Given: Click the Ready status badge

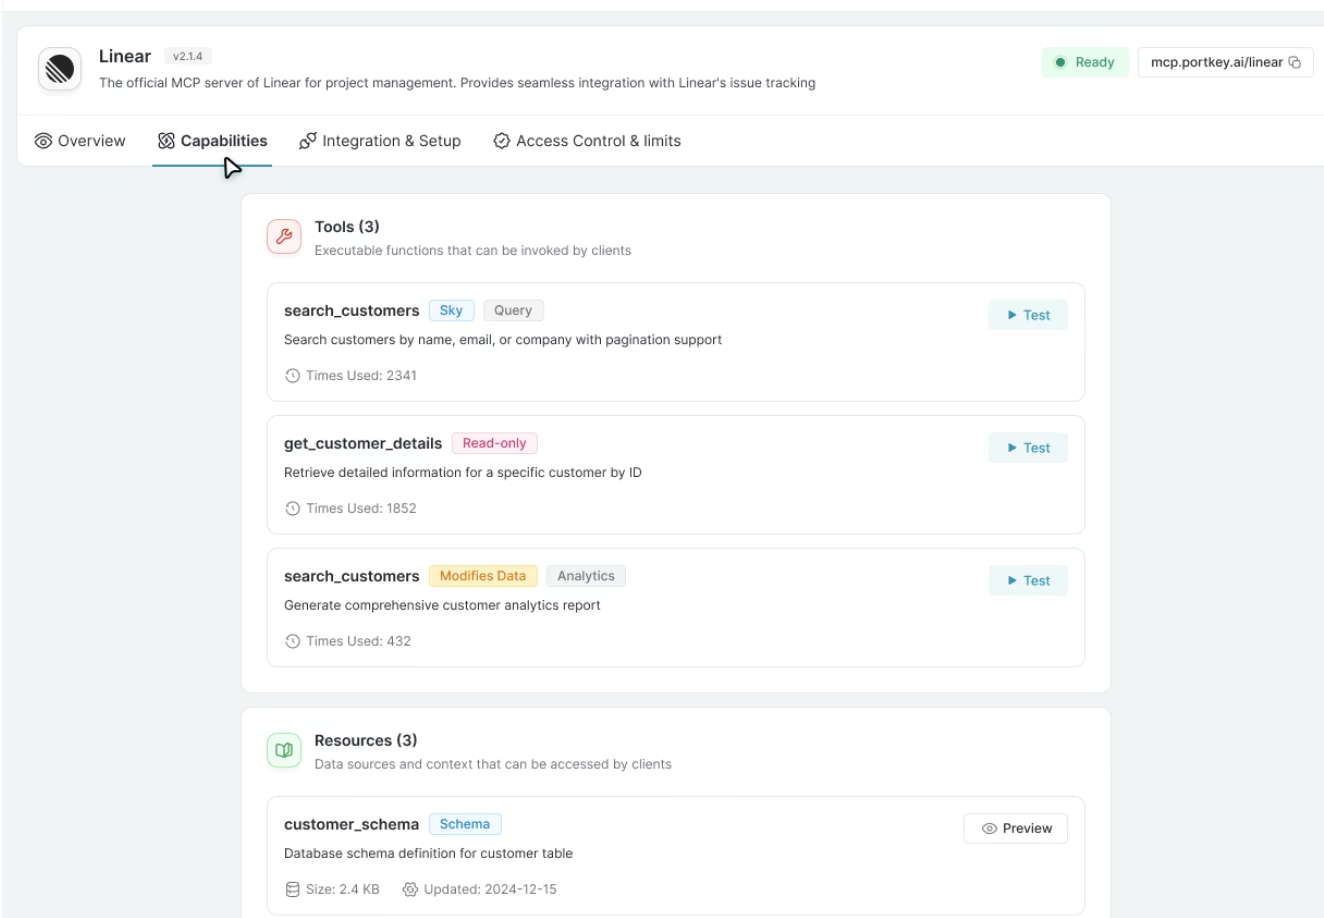Looking at the screenshot, I should (x=1085, y=62).
